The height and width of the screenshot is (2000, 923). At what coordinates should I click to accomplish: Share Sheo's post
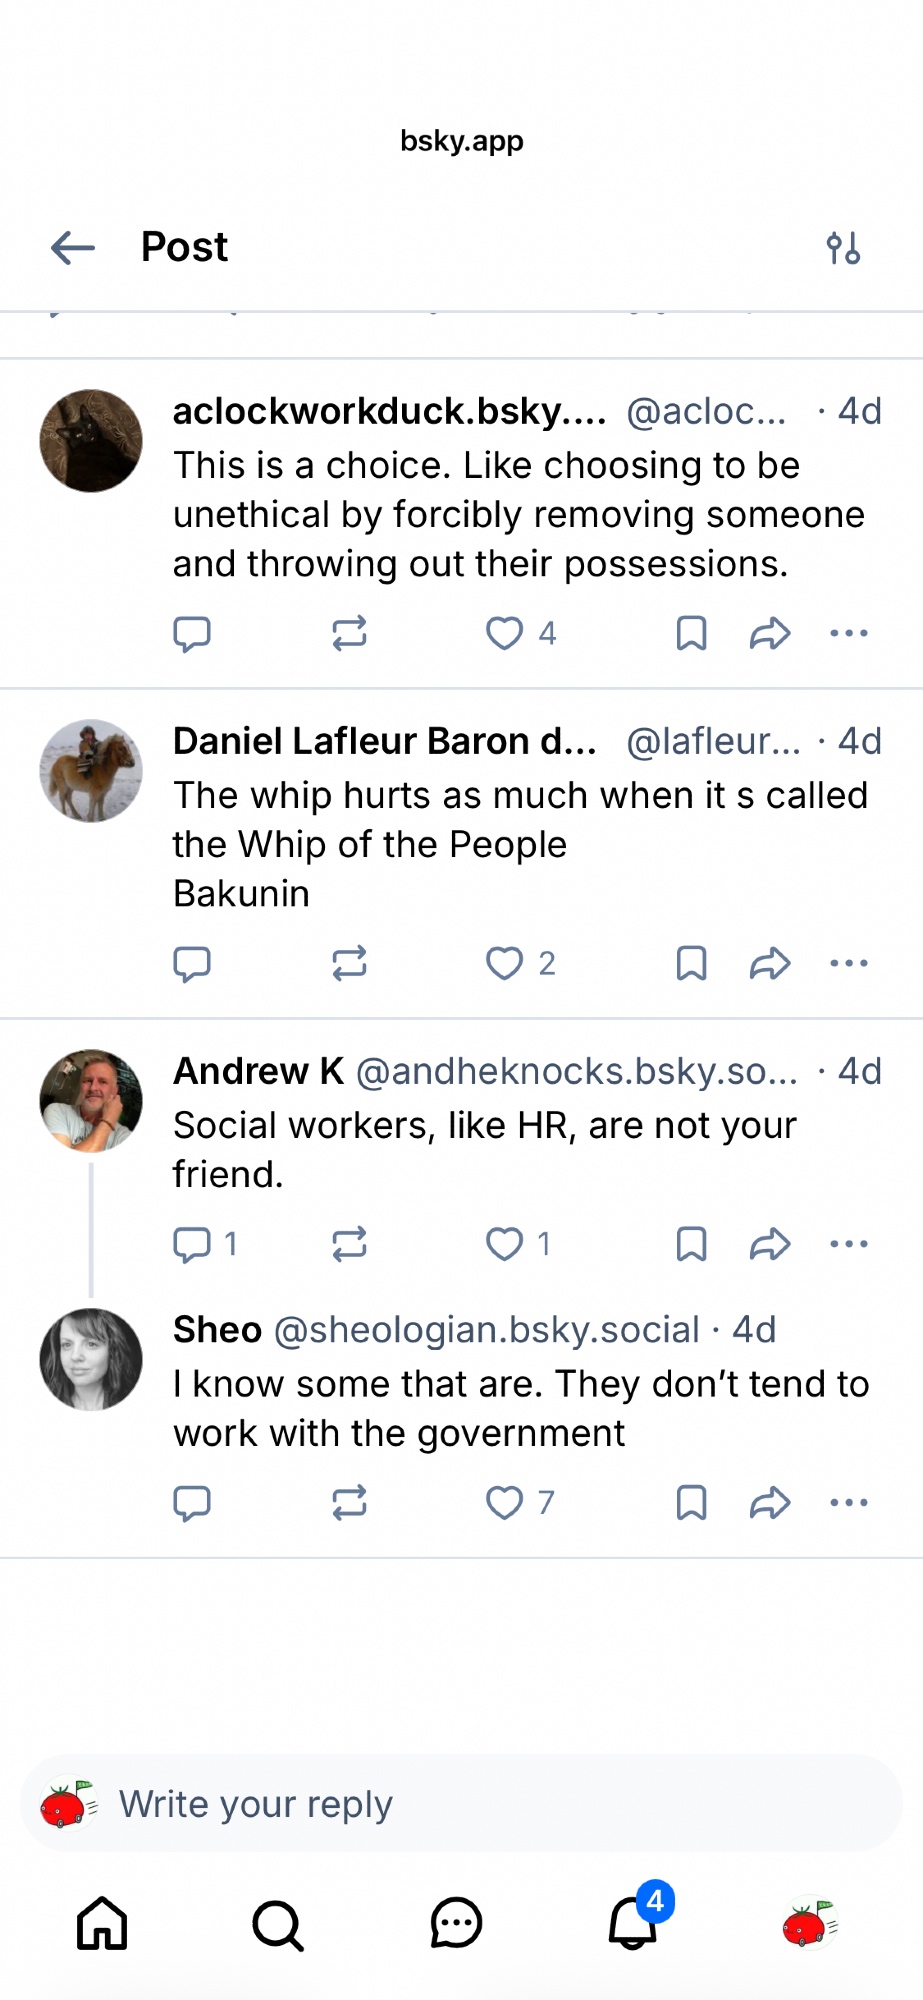770,1502
